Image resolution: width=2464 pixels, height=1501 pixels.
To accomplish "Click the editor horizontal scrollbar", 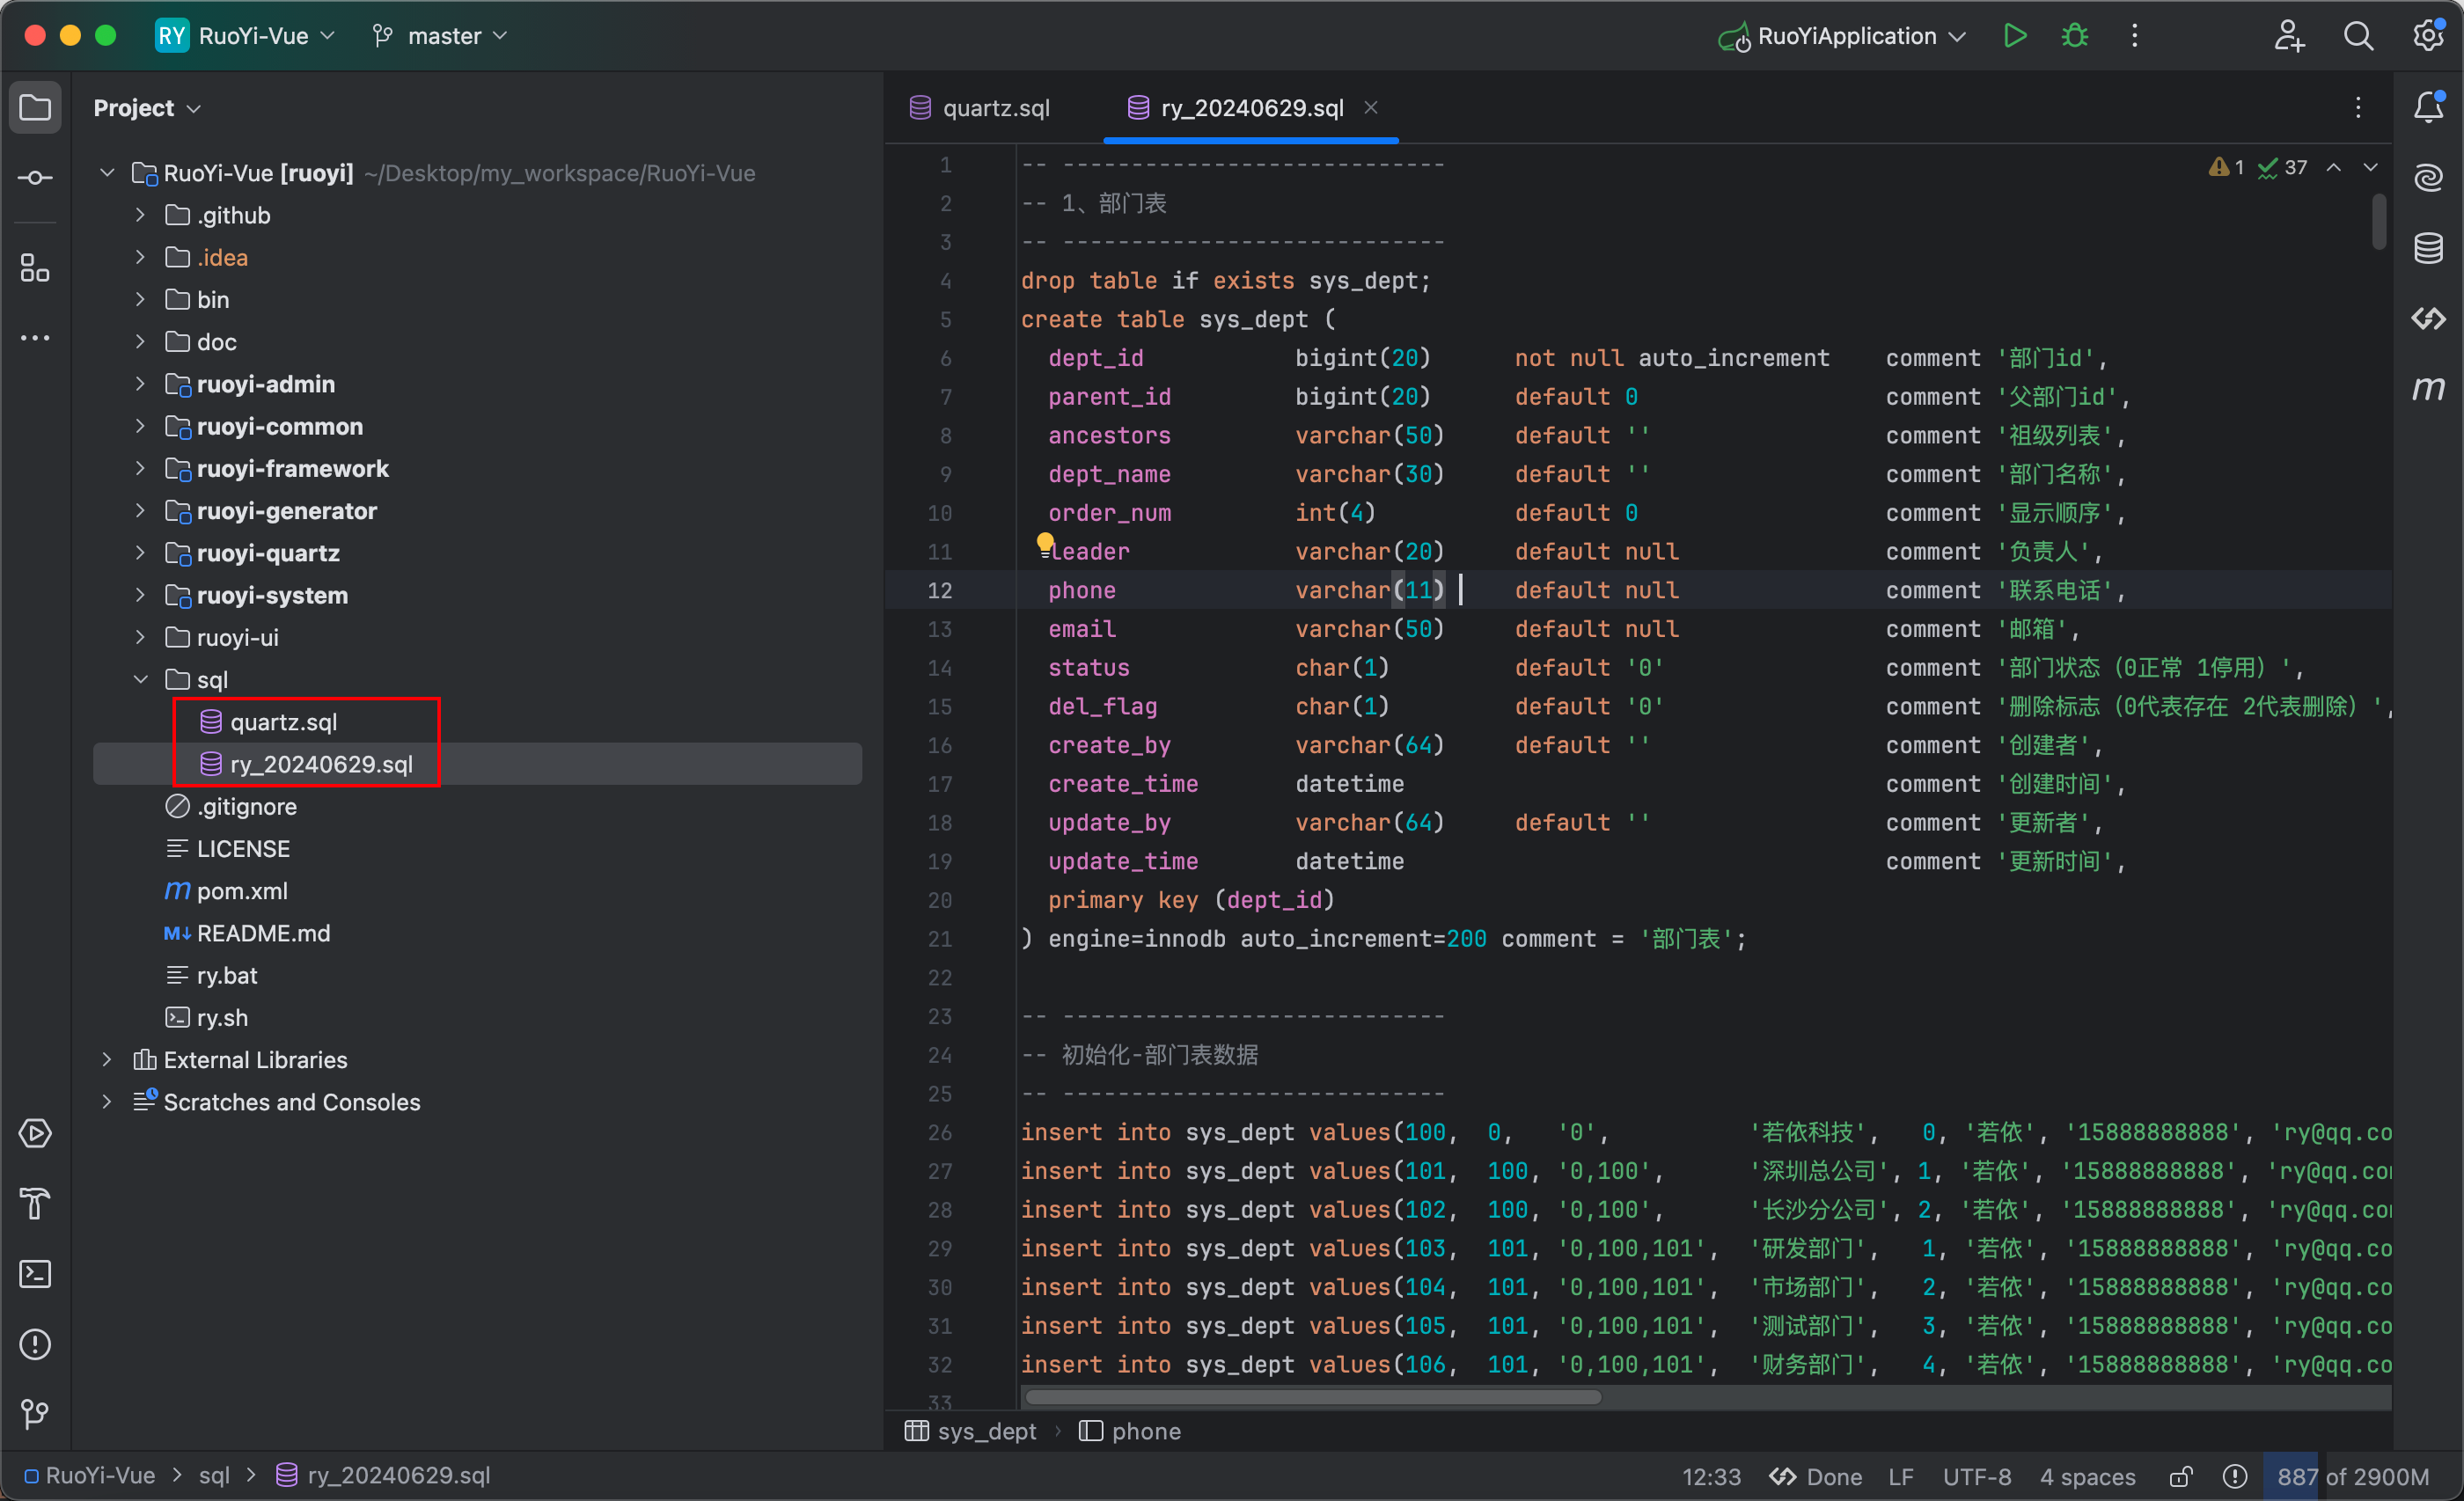I will [x=1312, y=1396].
